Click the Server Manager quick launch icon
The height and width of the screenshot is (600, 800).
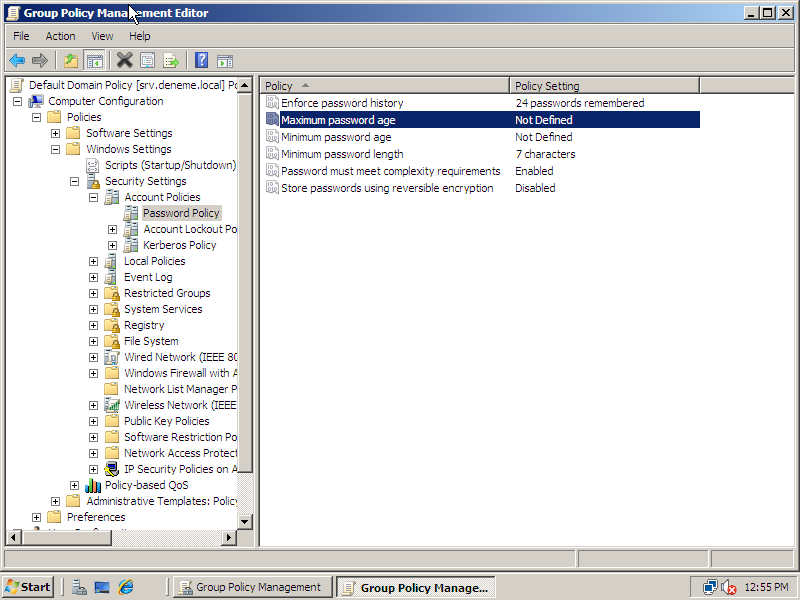[79, 587]
